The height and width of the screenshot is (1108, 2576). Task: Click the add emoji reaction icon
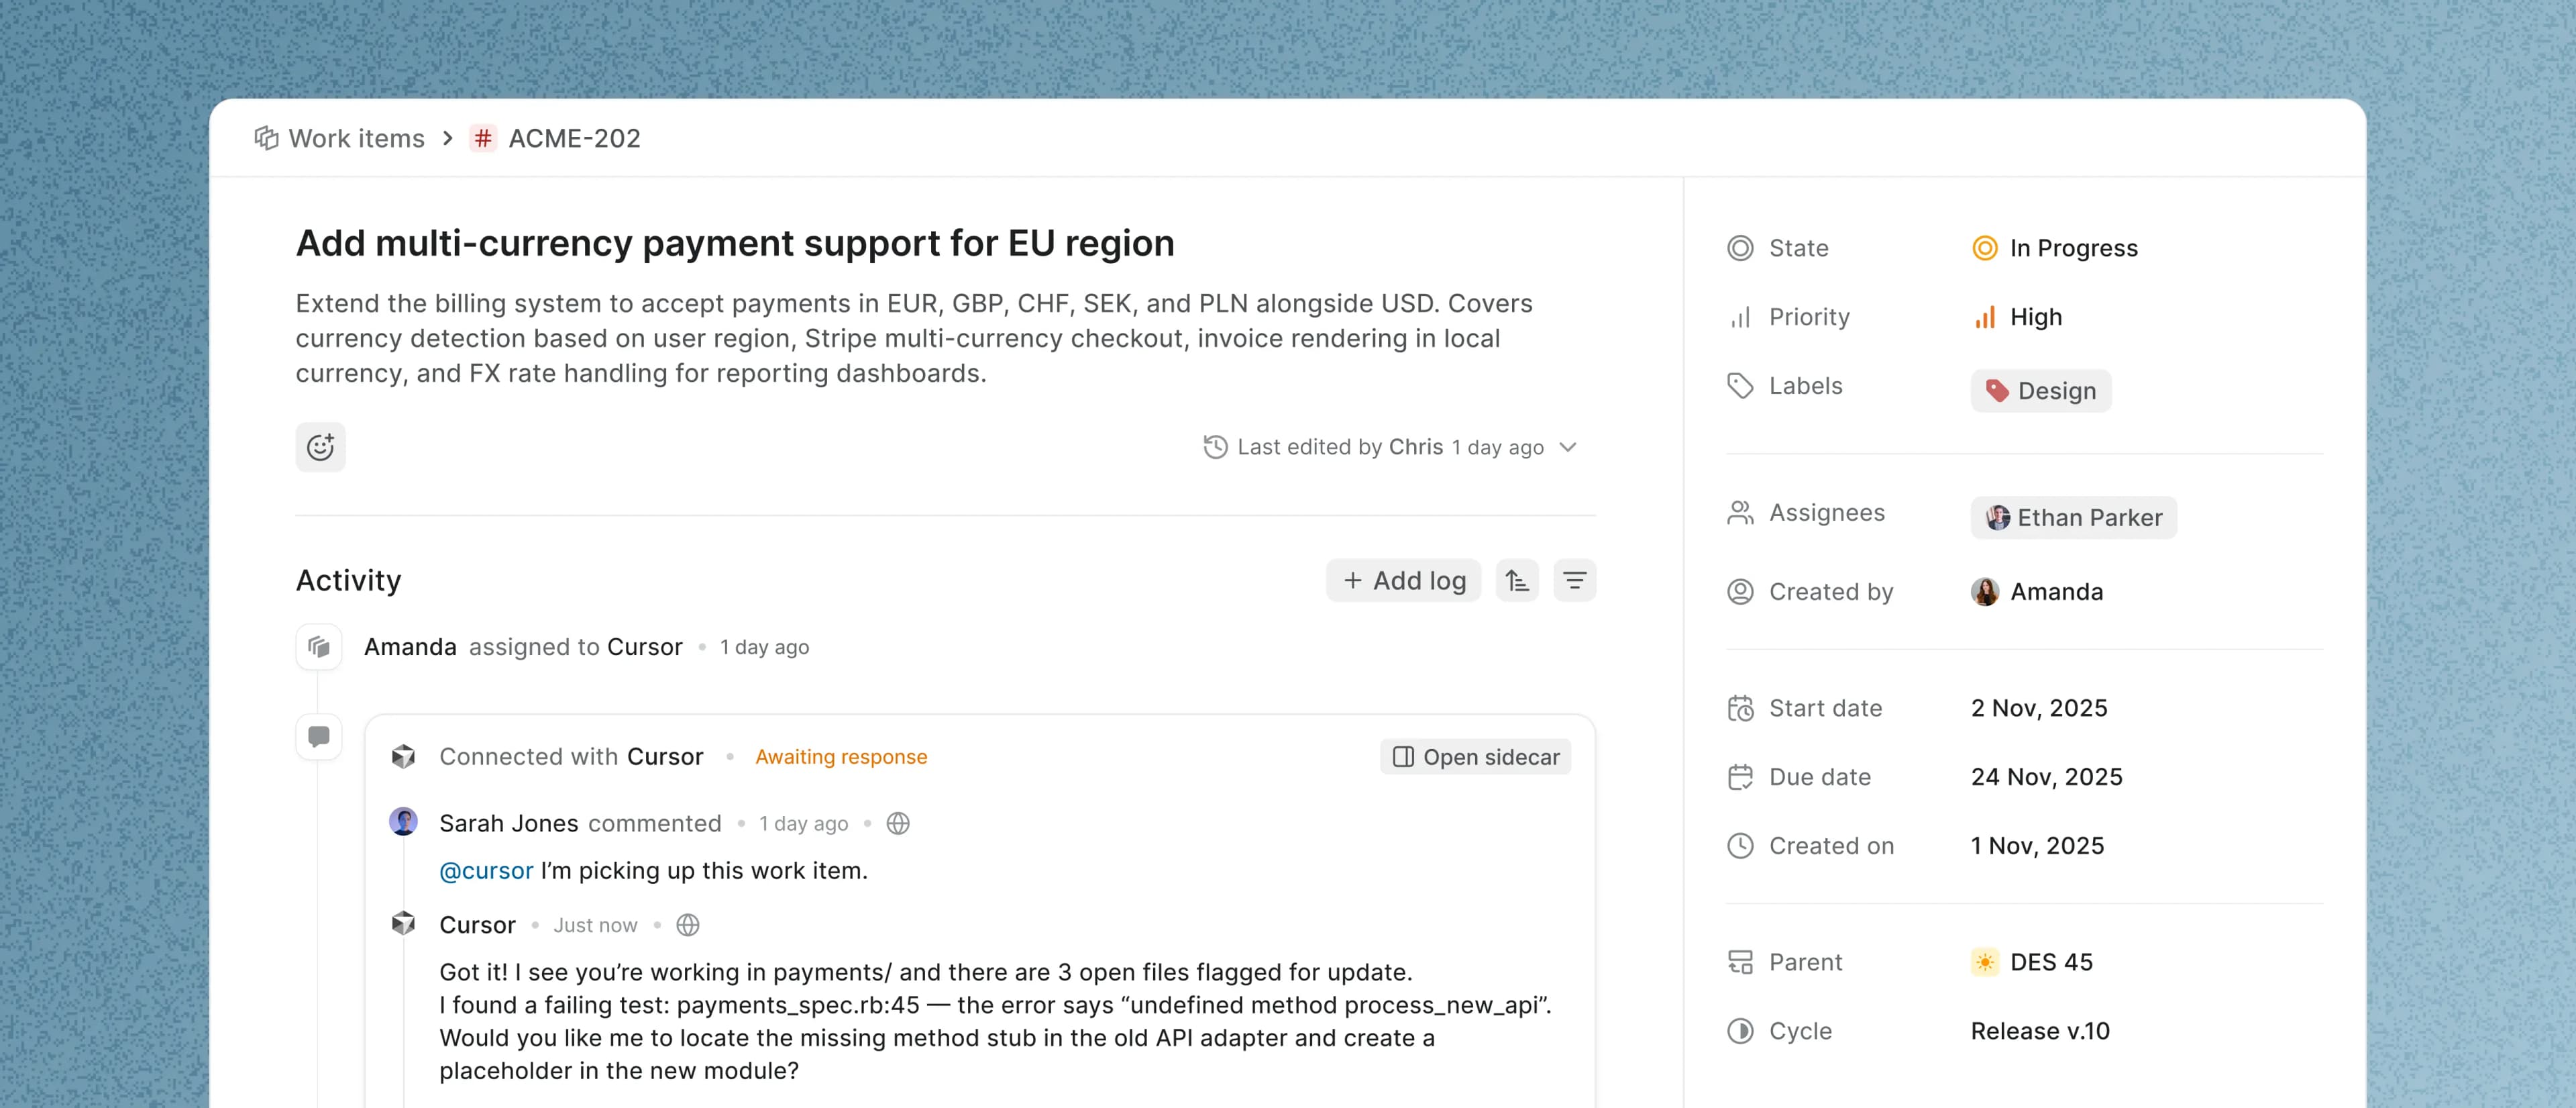click(x=320, y=447)
